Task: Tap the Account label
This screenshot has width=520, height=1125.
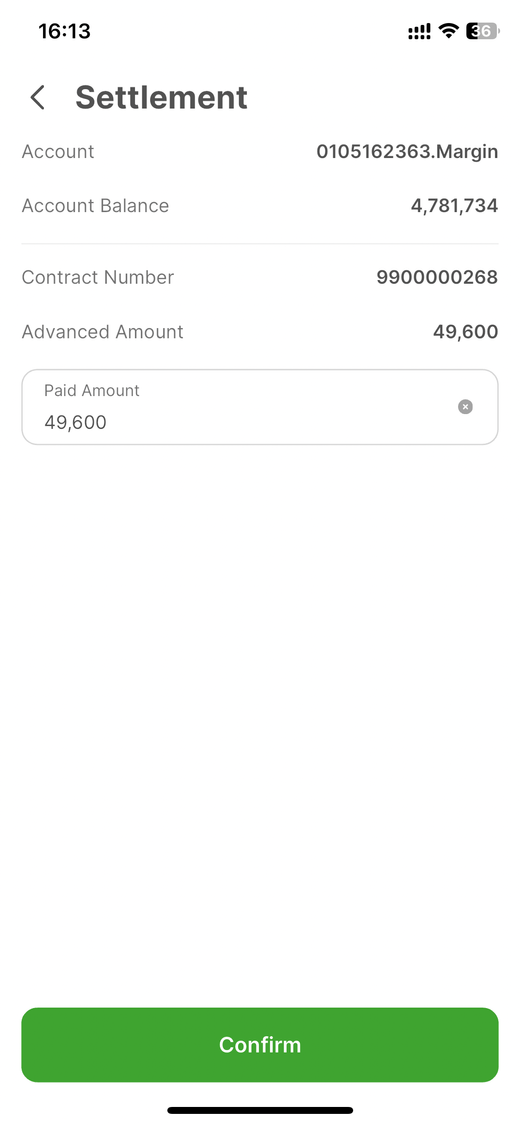Action: click(x=58, y=152)
